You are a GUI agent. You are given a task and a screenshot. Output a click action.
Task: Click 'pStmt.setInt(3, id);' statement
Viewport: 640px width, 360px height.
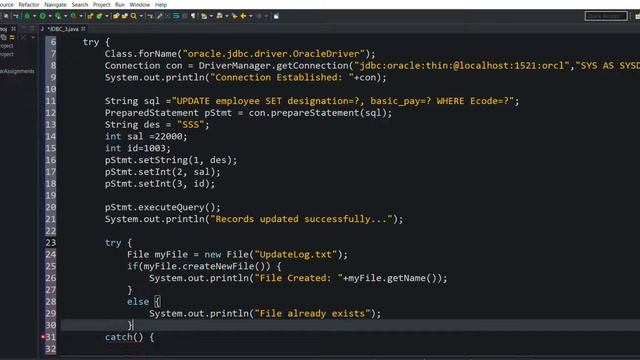click(160, 184)
